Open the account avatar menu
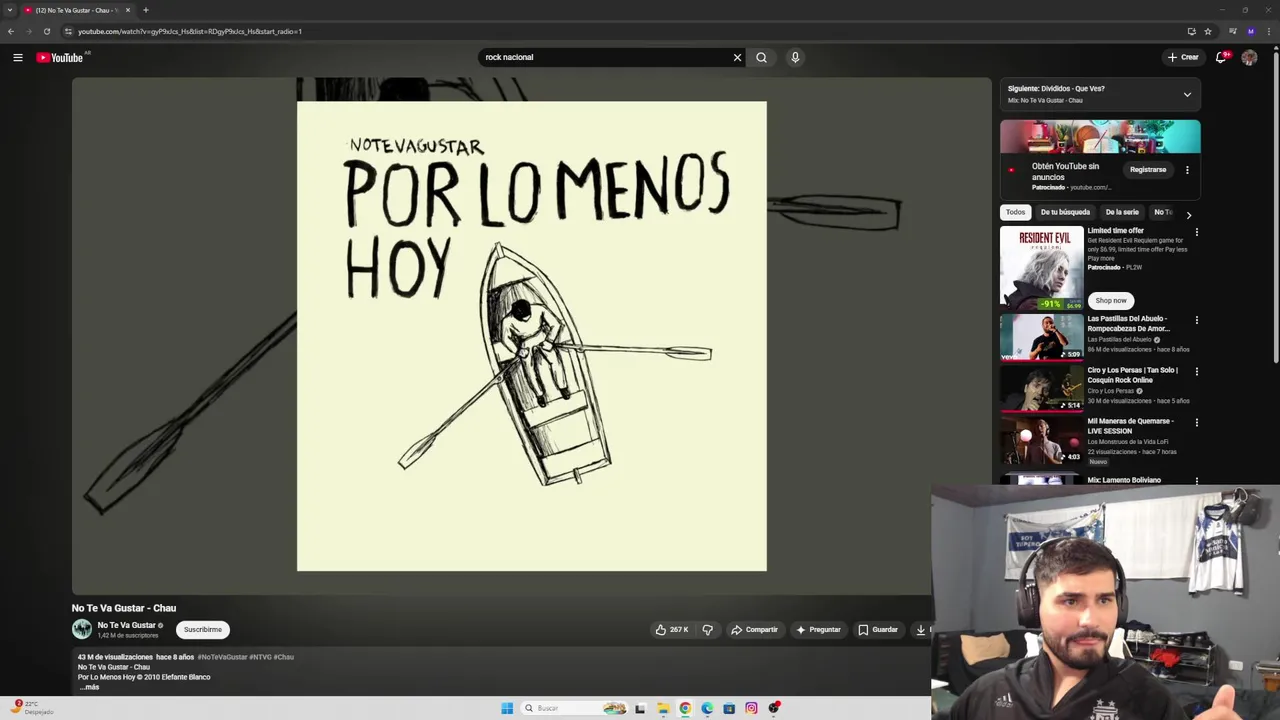1280x720 pixels. (x=1249, y=57)
